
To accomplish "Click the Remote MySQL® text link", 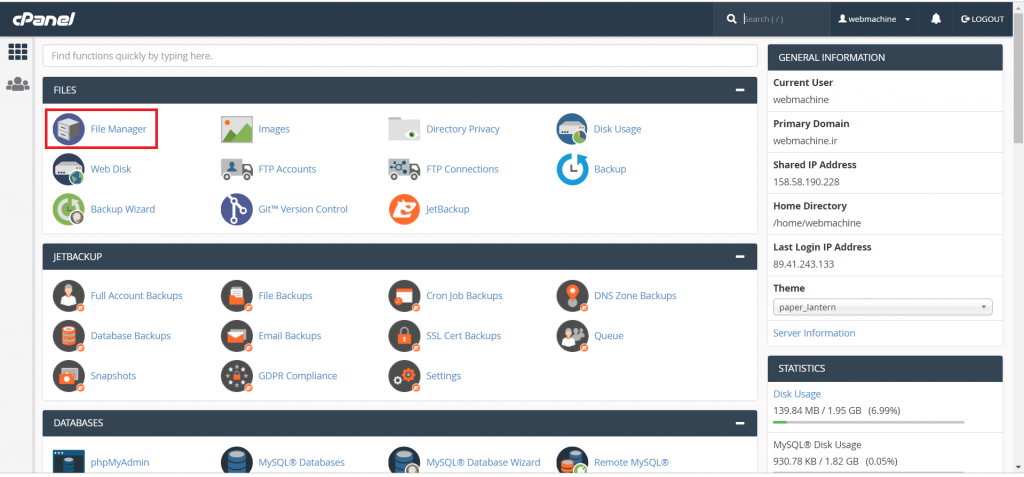I will point(632,462).
